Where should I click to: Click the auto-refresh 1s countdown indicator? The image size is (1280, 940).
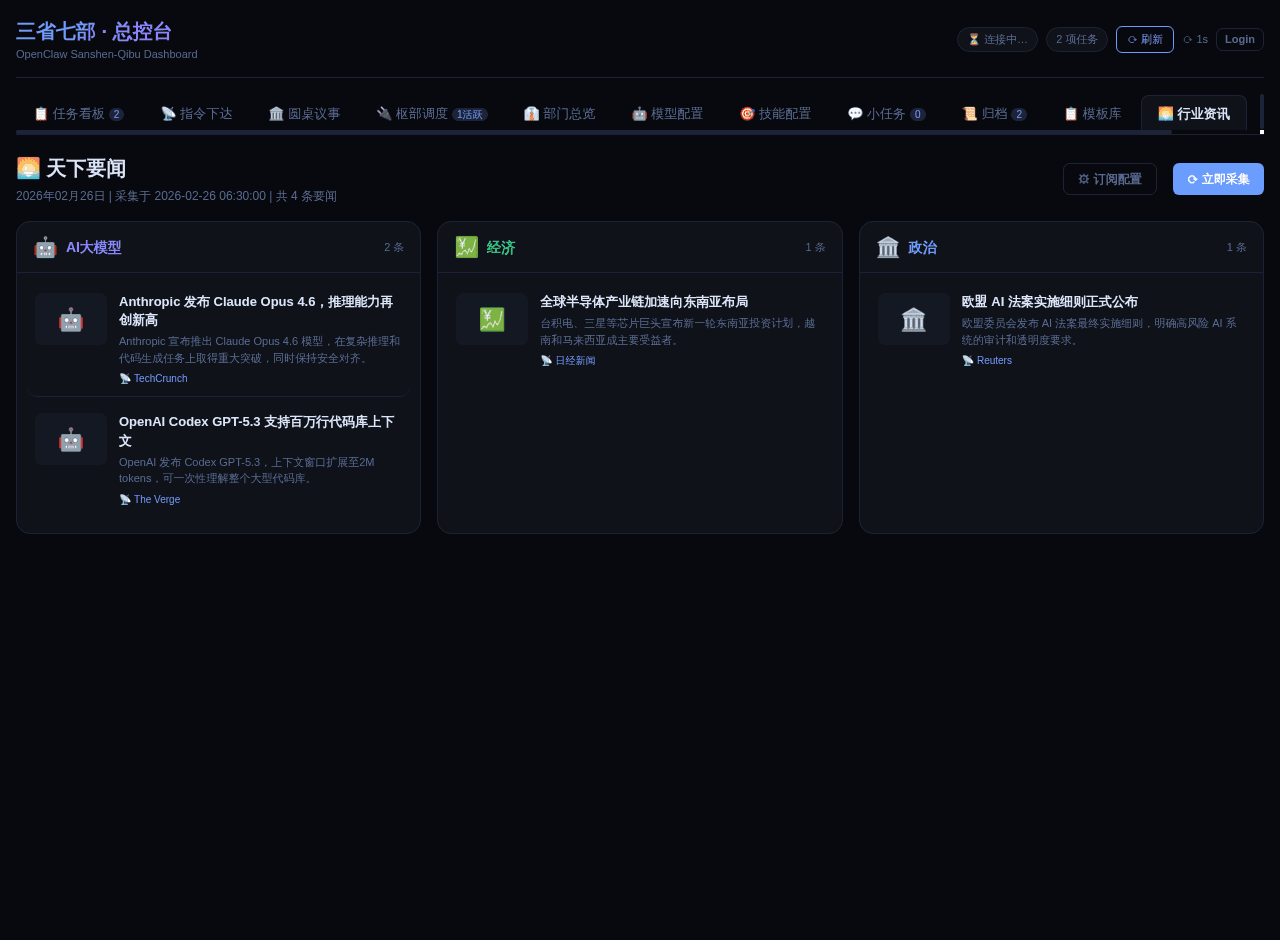(1195, 40)
